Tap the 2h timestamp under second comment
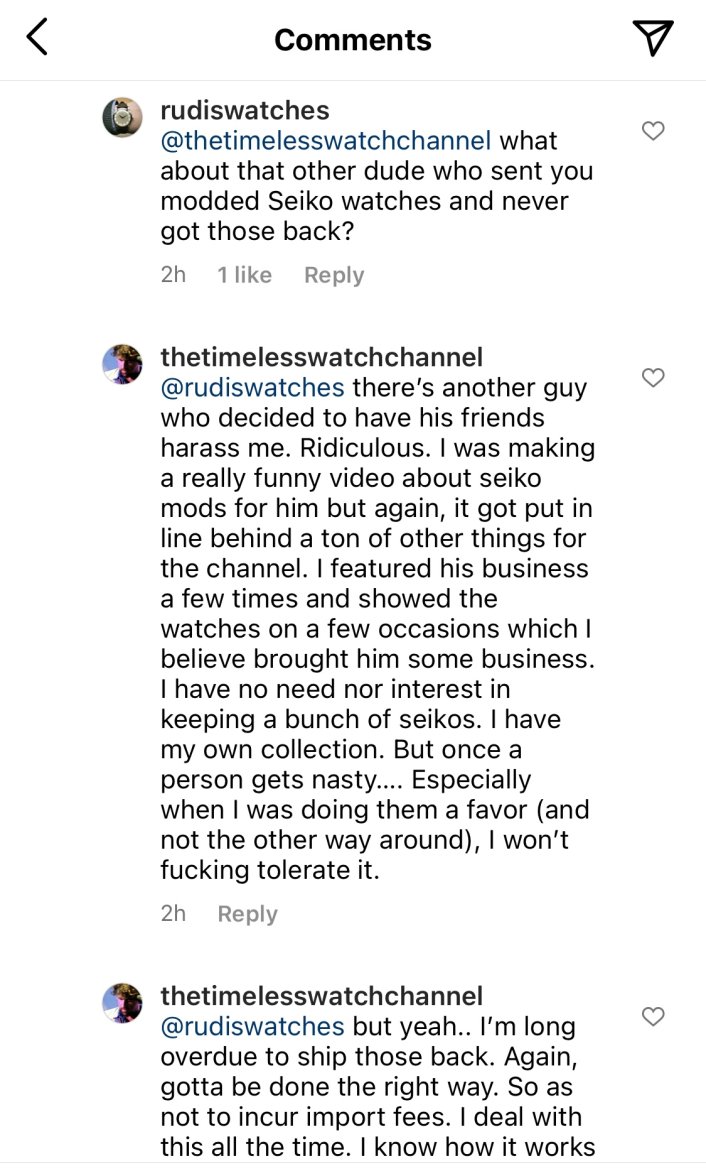This screenshot has width=706, height=1176. click(173, 914)
